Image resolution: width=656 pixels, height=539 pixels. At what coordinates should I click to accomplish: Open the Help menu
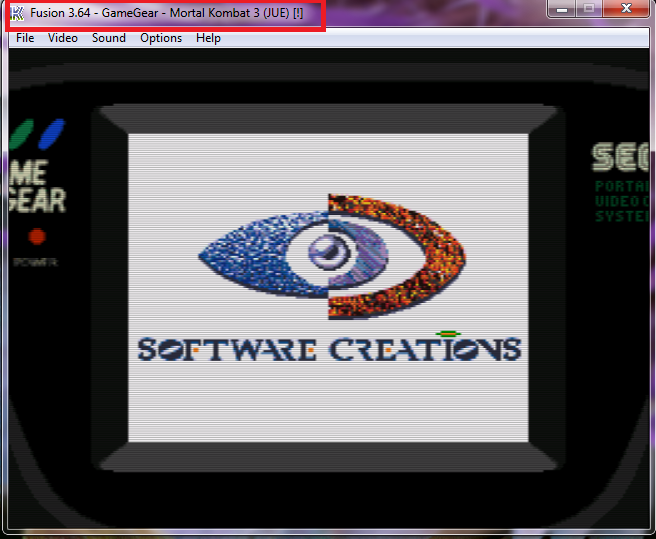tap(208, 38)
